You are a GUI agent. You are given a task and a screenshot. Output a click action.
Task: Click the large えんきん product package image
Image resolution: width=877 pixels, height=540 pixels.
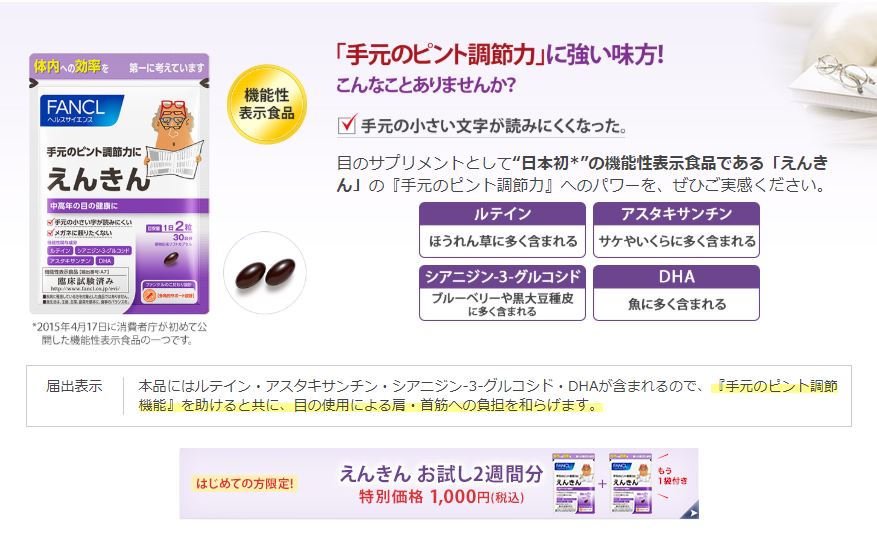119,184
